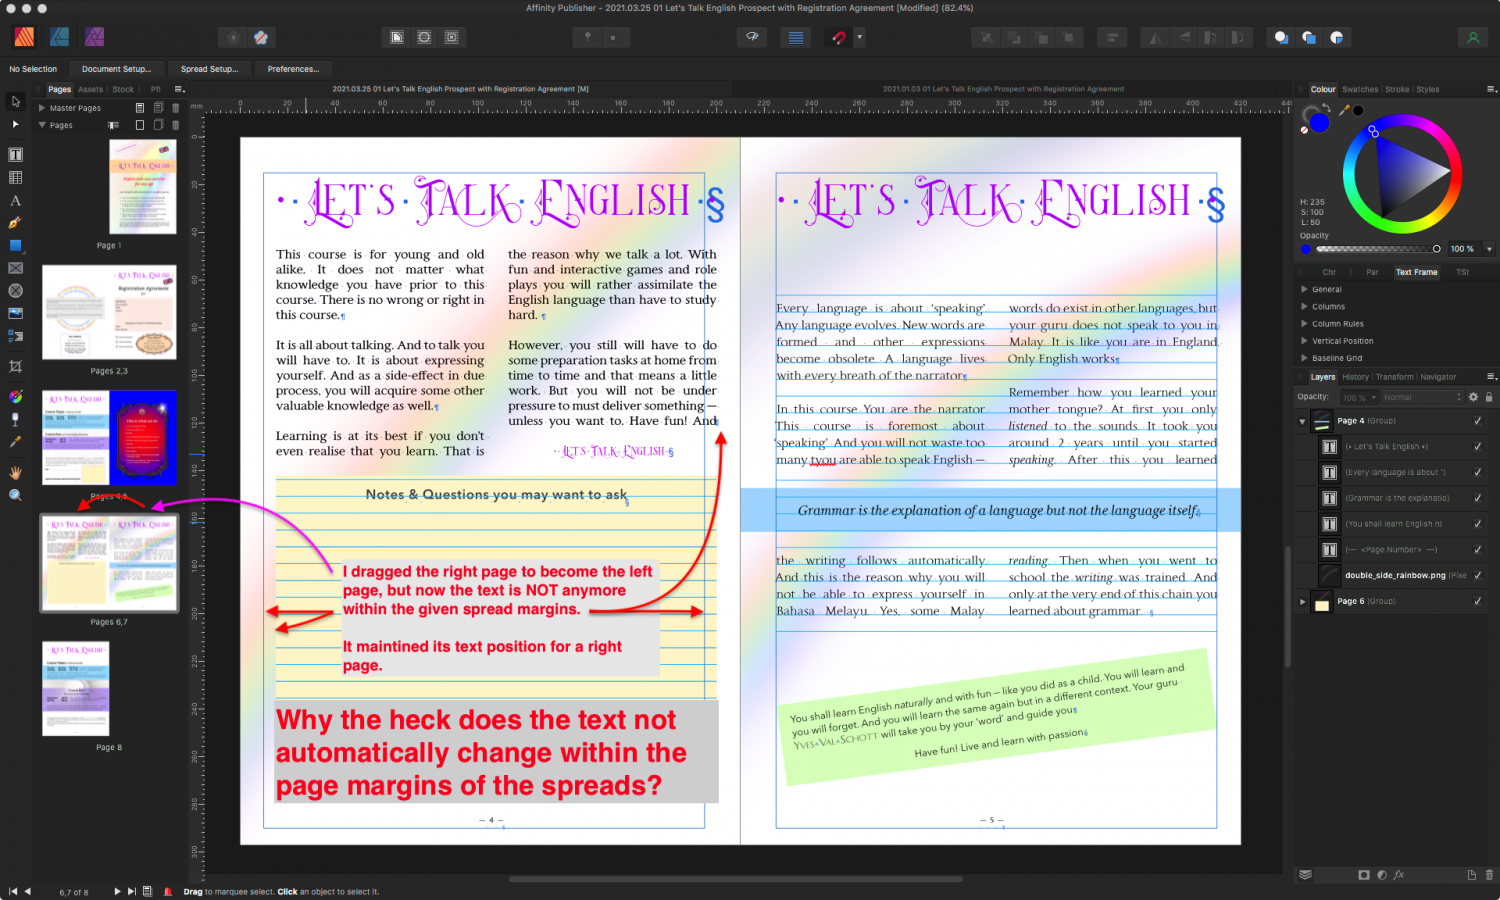Image resolution: width=1500 pixels, height=900 pixels.
Task: Toggle visibility of double_side_rainbow.png layer
Action: [x=1478, y=575]
